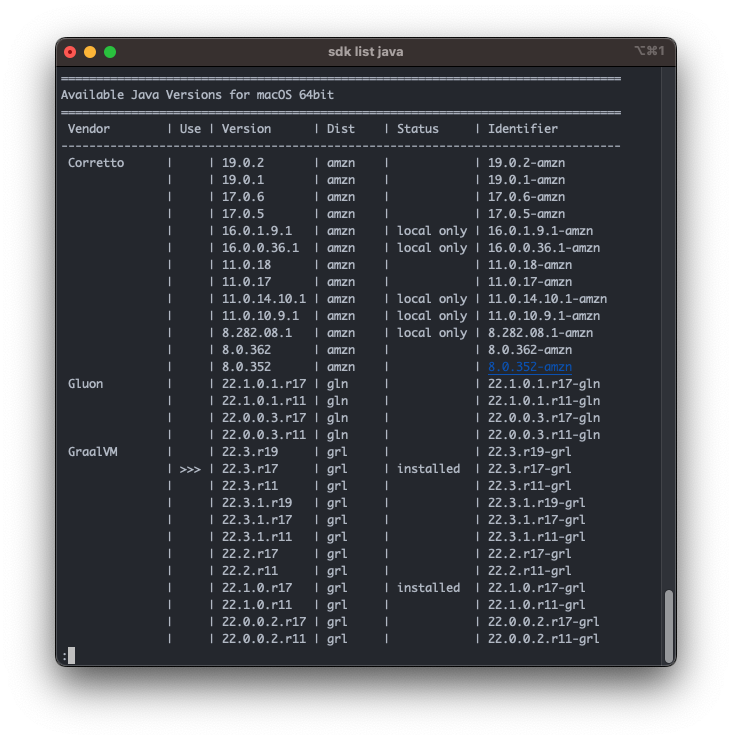Click the '>>>' in-use marker
Viewport: 732px width, 740px height.
pos(190,469)
